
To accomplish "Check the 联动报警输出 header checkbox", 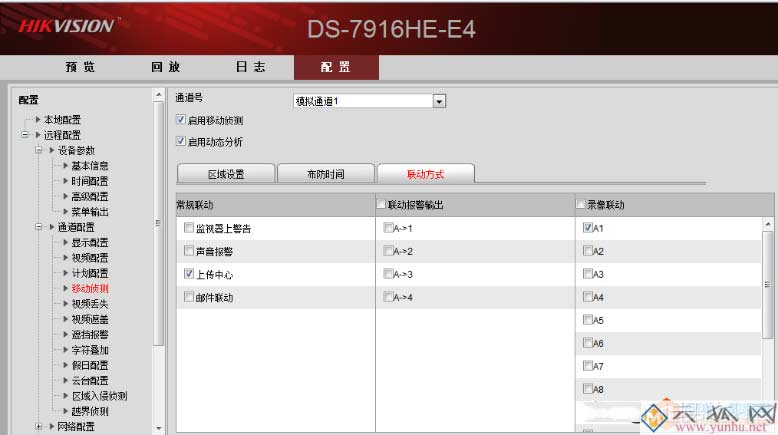I will click(381, 204).
